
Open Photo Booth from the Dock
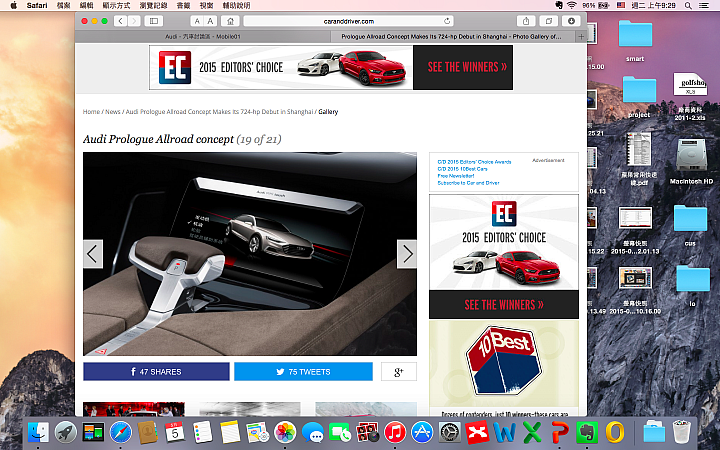[x=367, y=432]
